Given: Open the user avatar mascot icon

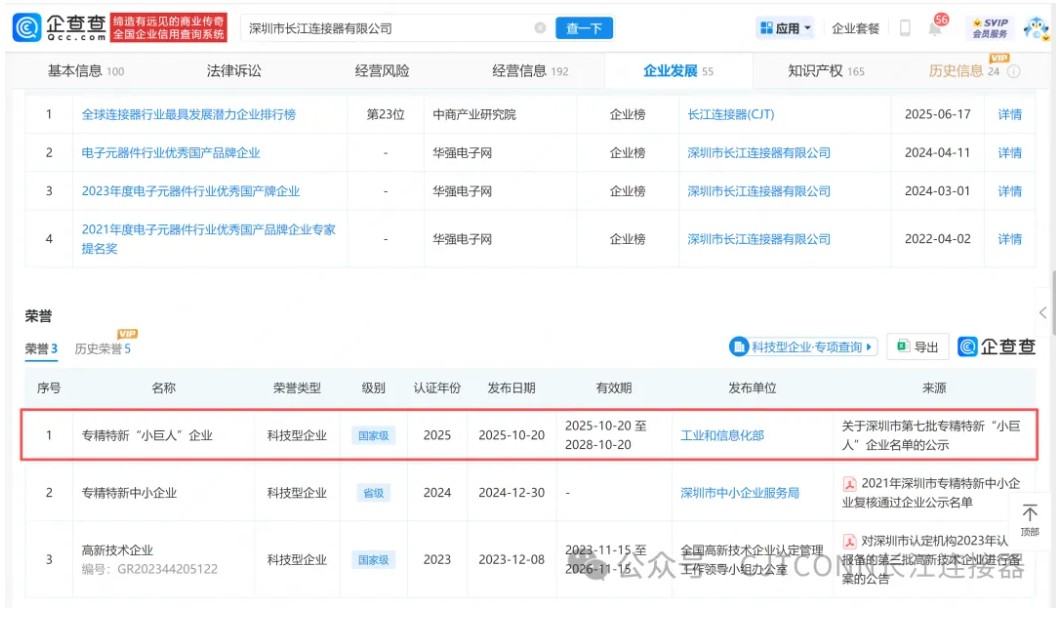Looking at the screenshot, I should click(1035, 28).
